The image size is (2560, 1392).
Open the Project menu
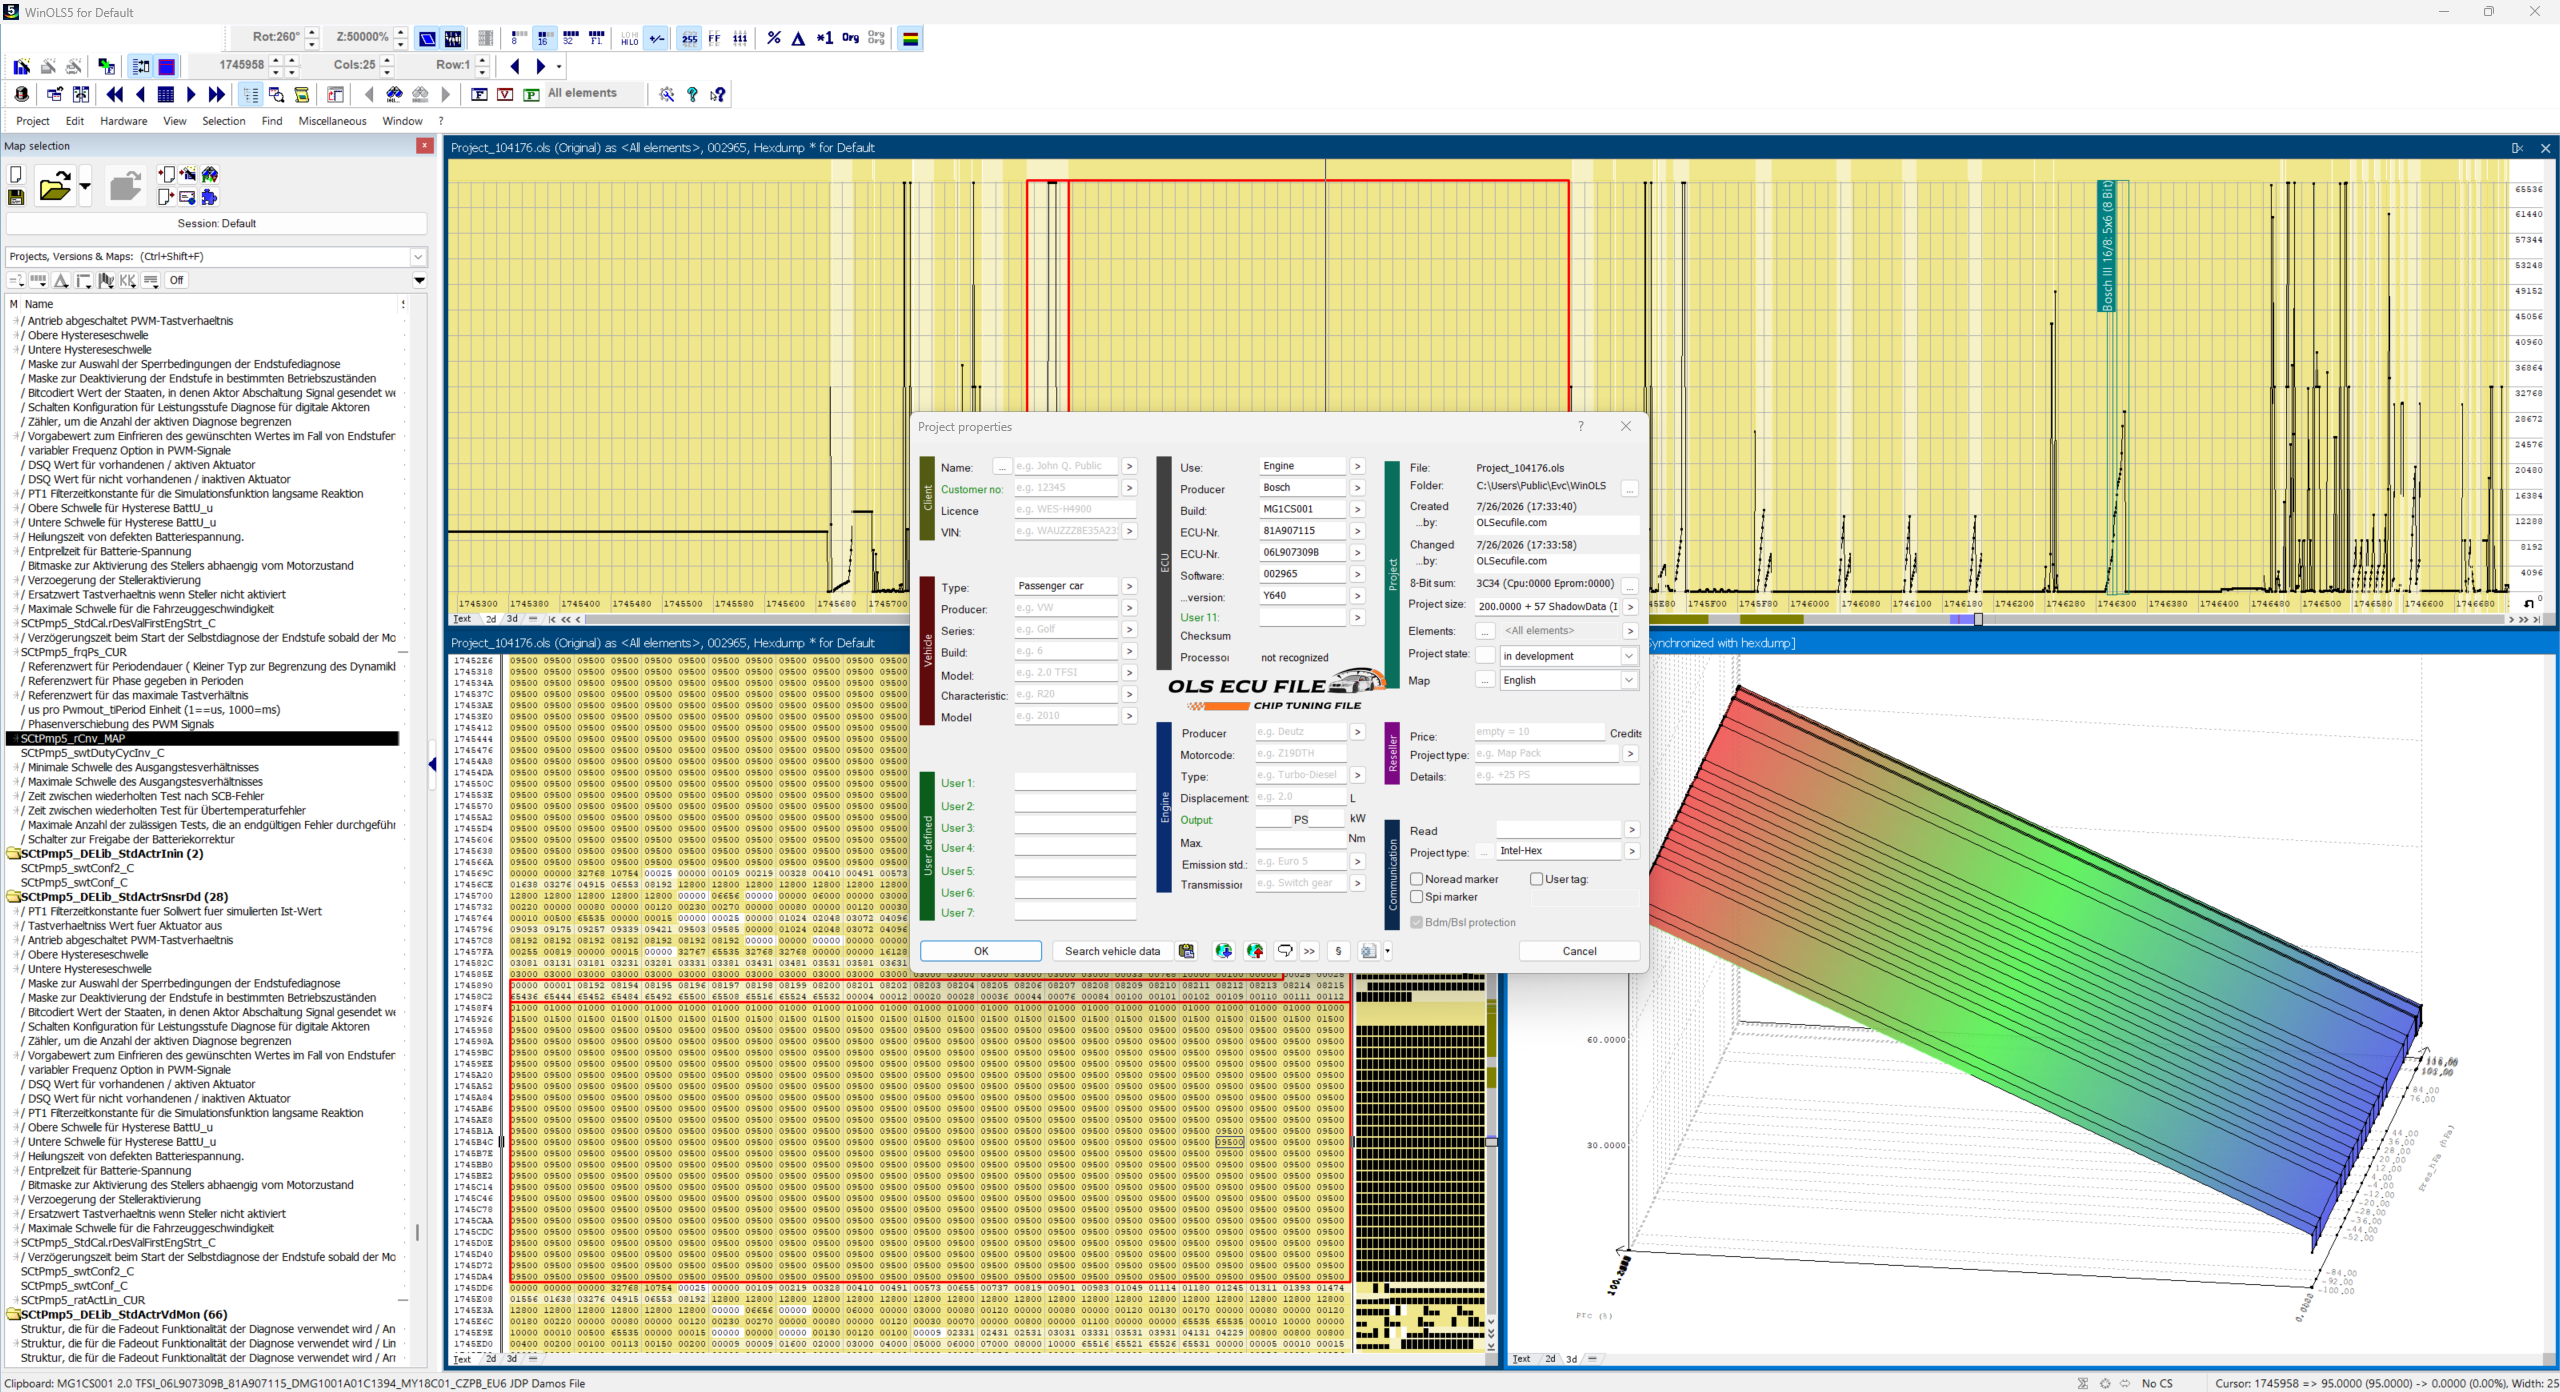[x=33, y=121]
